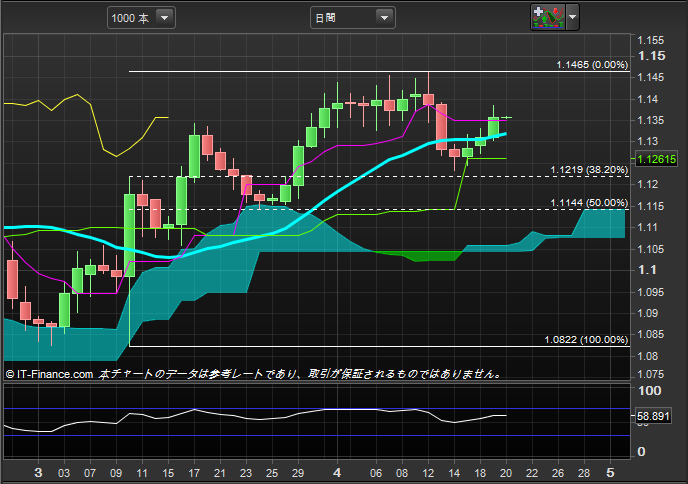Click the month marker 4 on date axis
Viewport: 688px width, 484px height.
click(337, 473)
